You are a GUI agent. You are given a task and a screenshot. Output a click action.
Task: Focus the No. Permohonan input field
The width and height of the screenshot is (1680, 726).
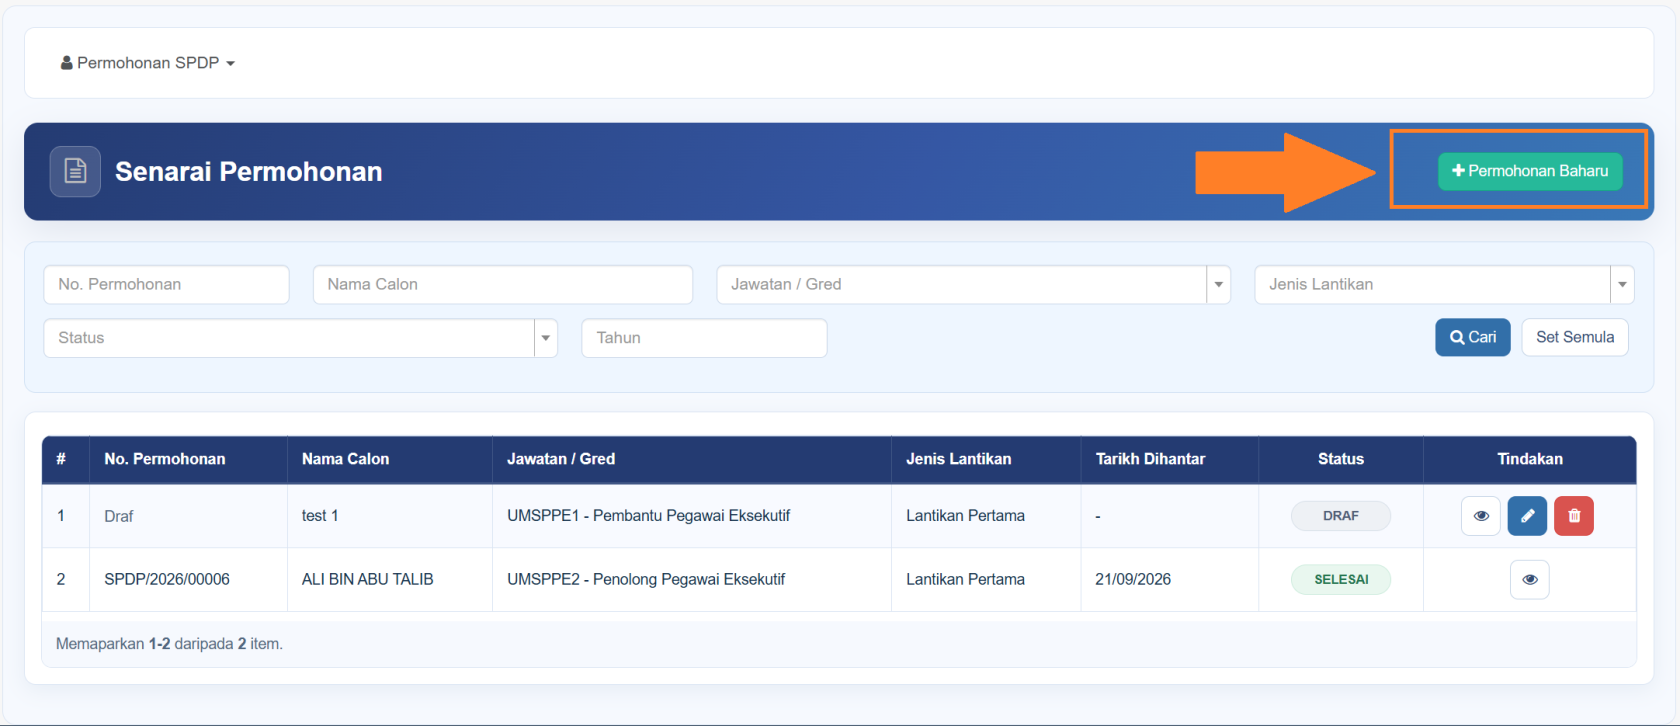point(166,285)
